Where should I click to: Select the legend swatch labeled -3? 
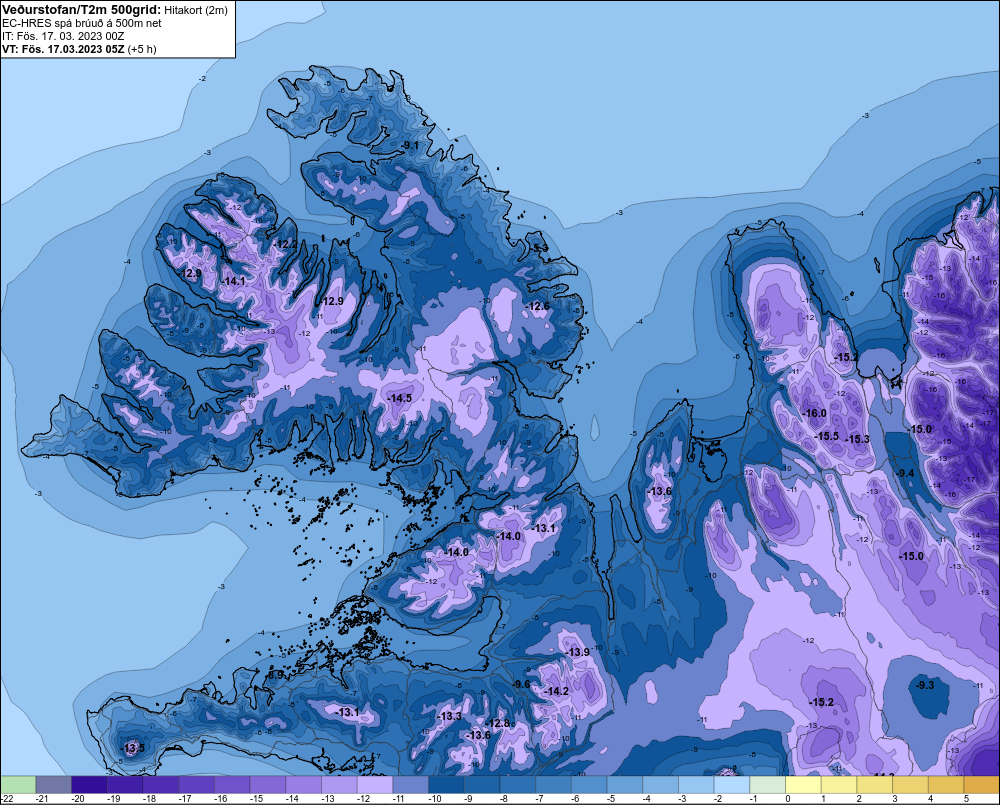pyautogui.click(x=696, y=785)
